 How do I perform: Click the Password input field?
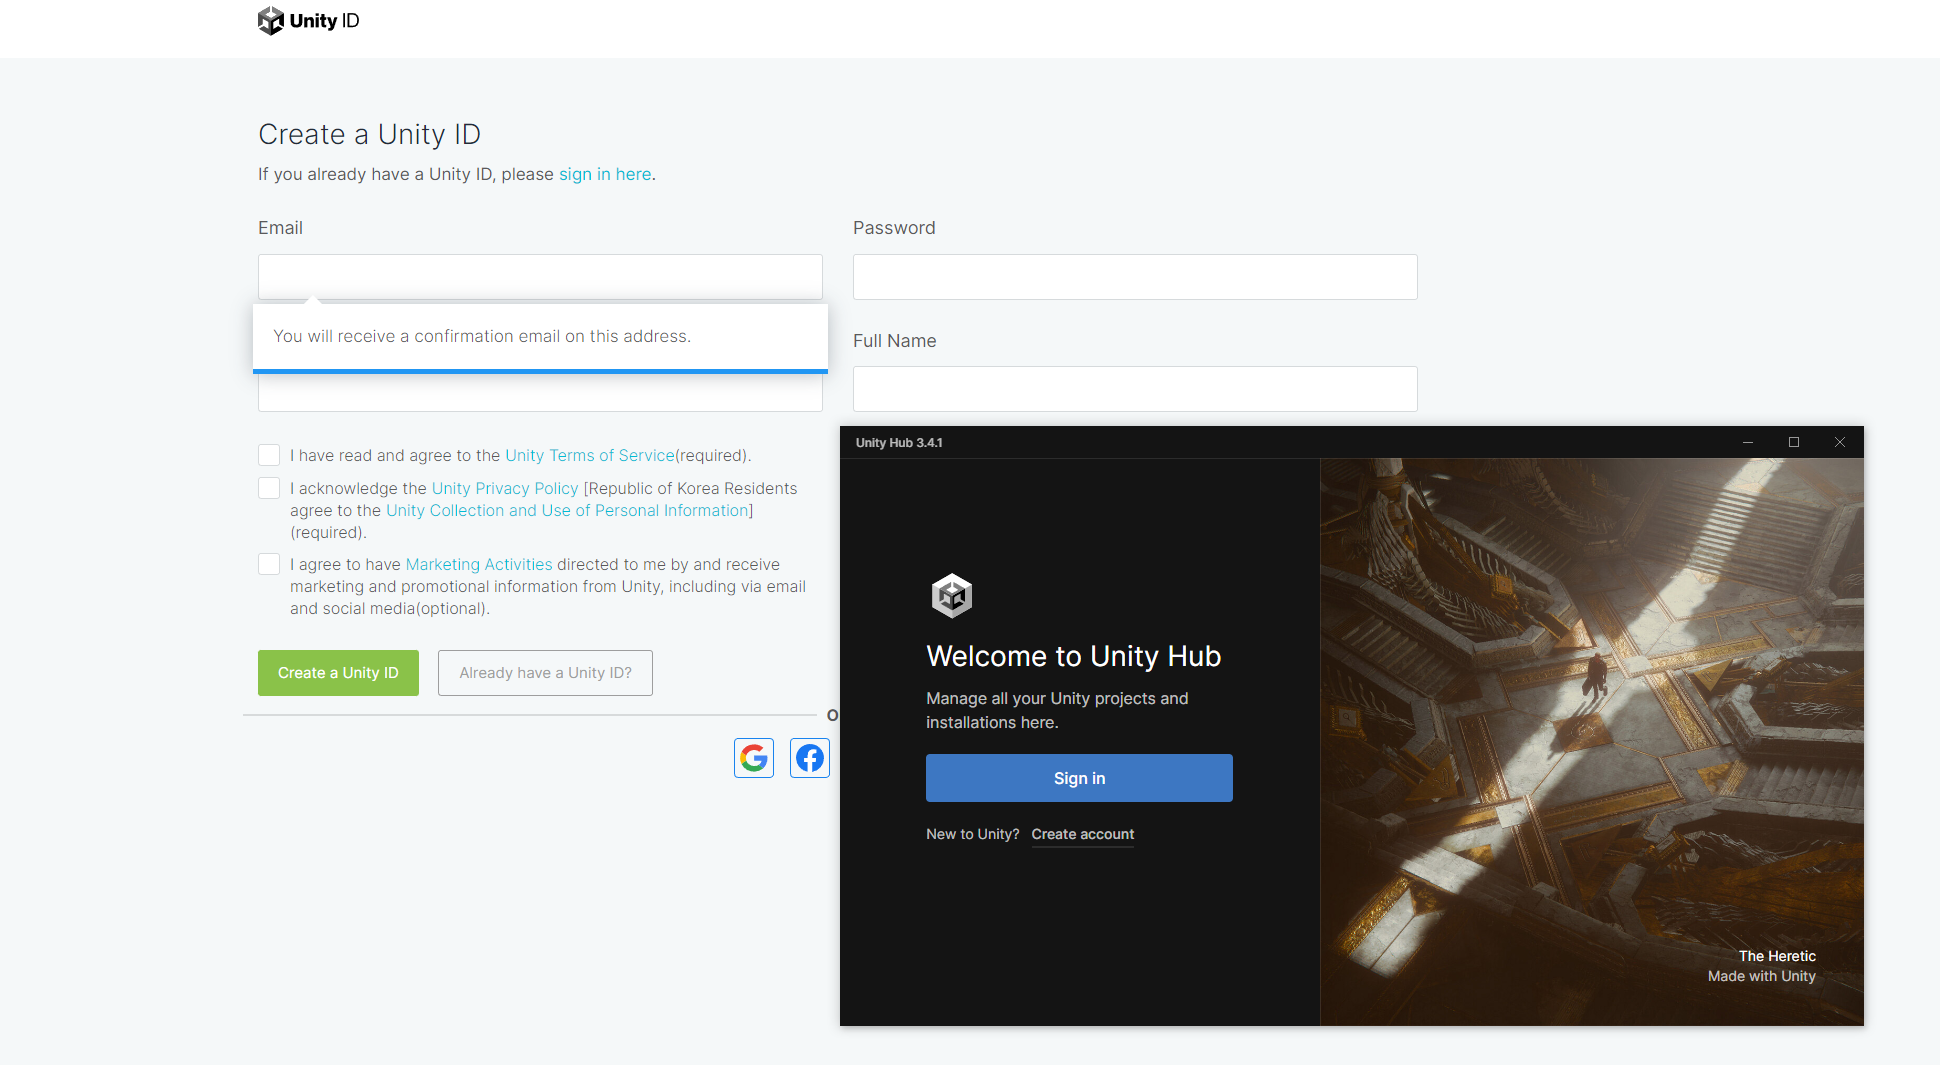point(1135,277)
